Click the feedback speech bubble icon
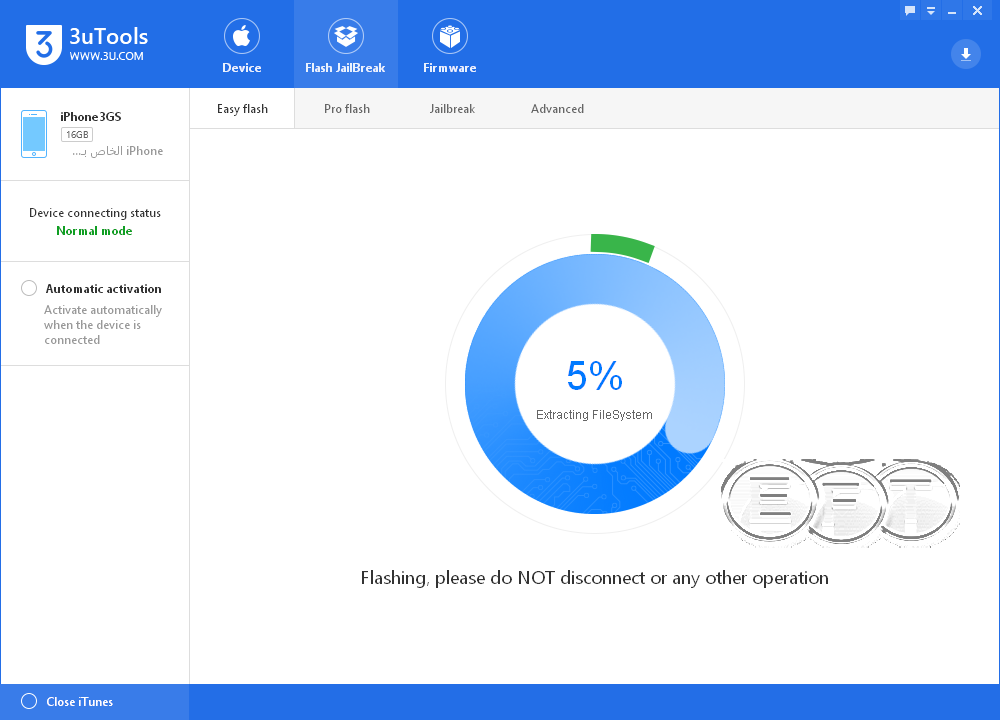1000x720 pixels. [x=910, y=11]
